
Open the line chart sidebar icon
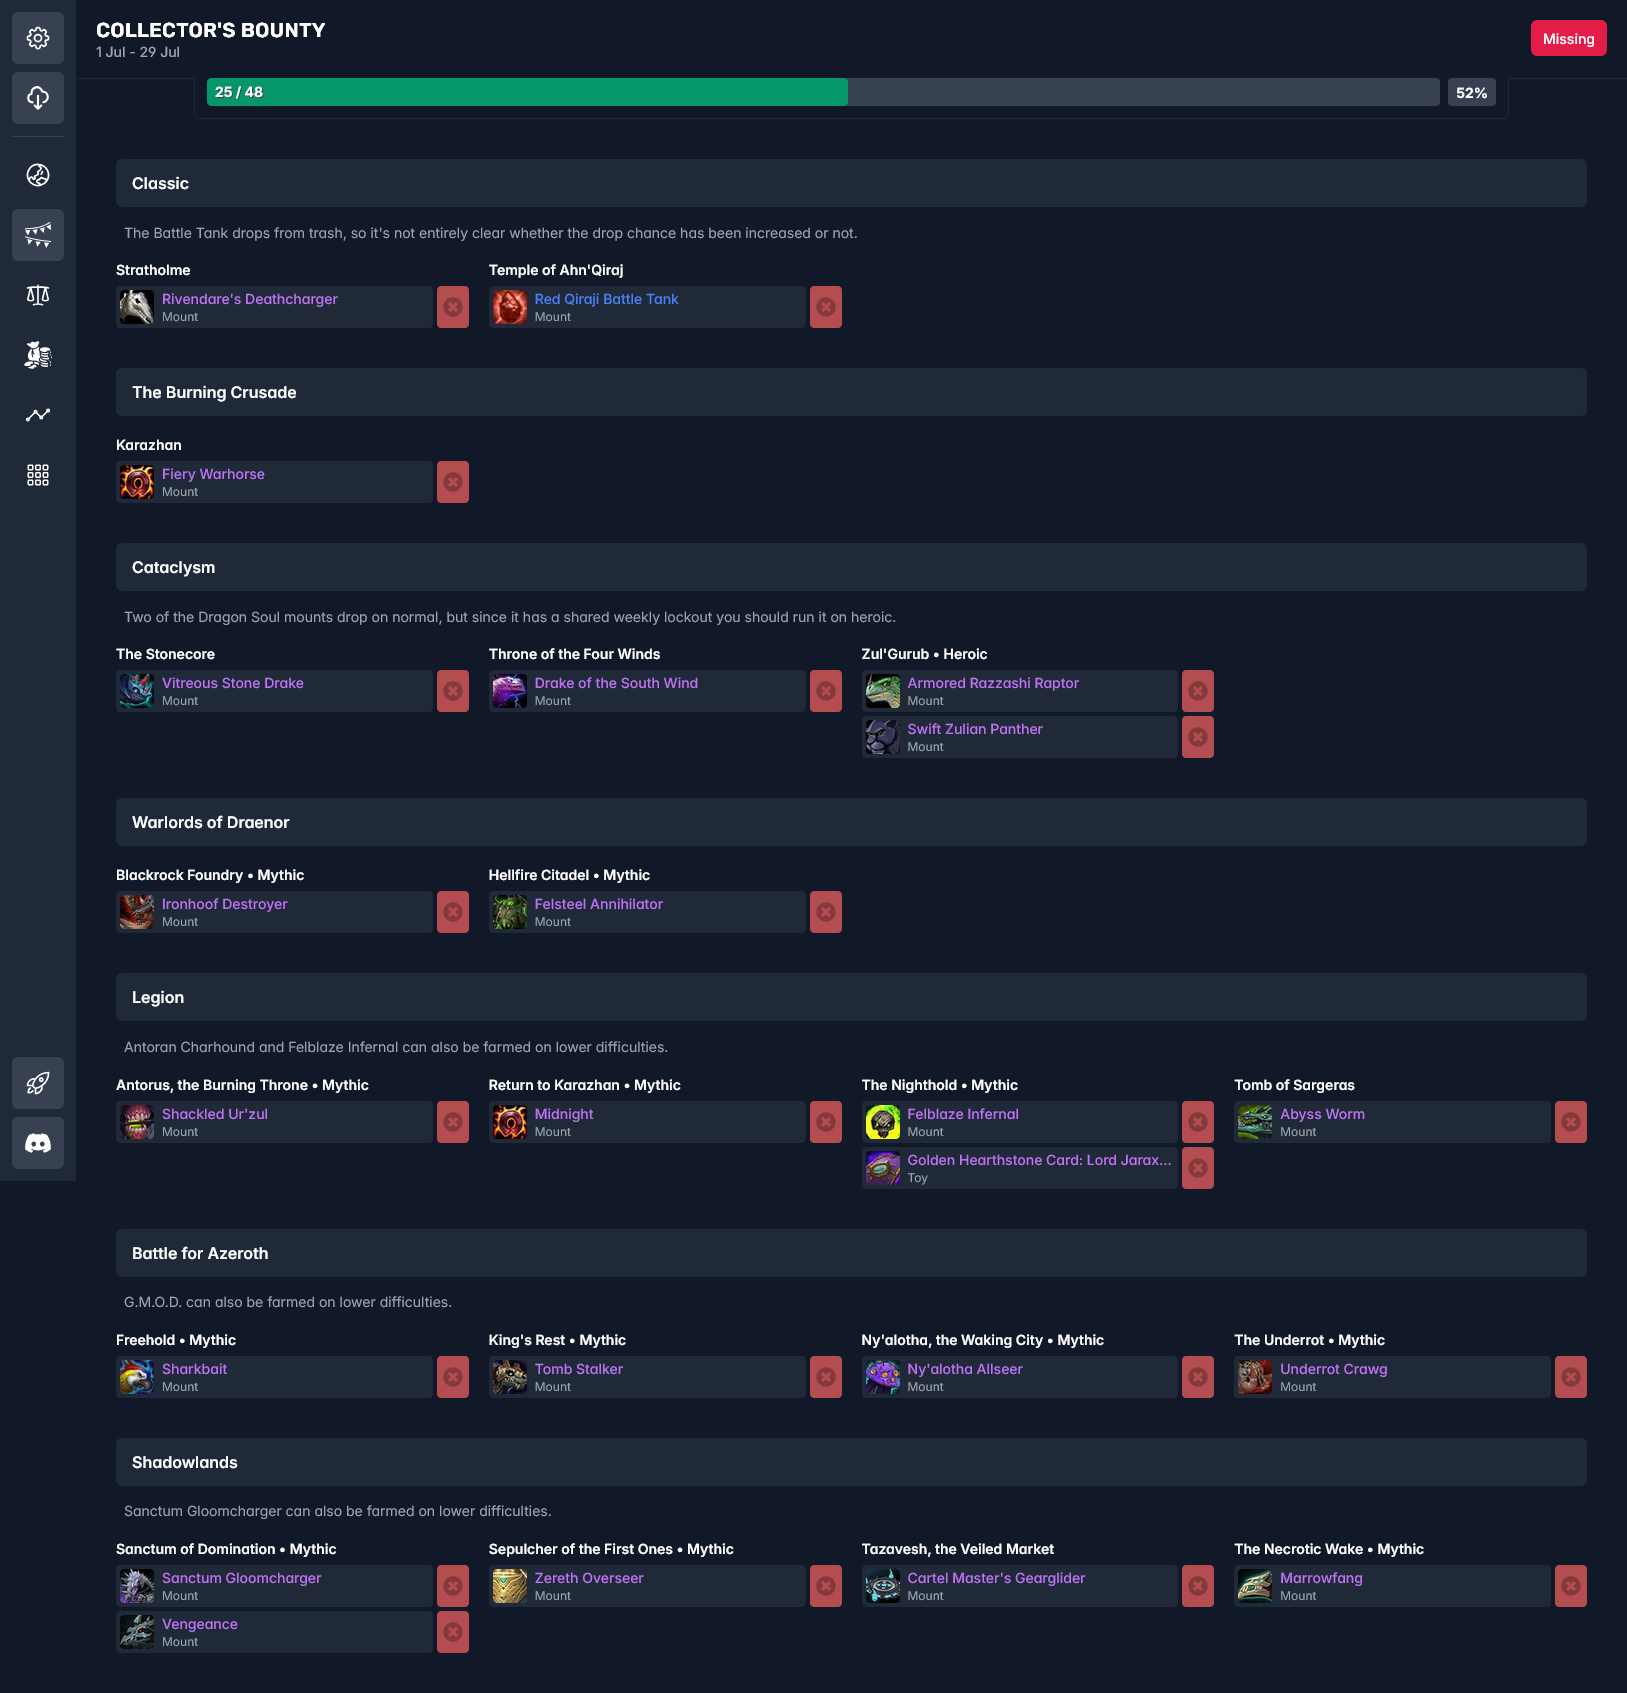(x=38, y=415)
